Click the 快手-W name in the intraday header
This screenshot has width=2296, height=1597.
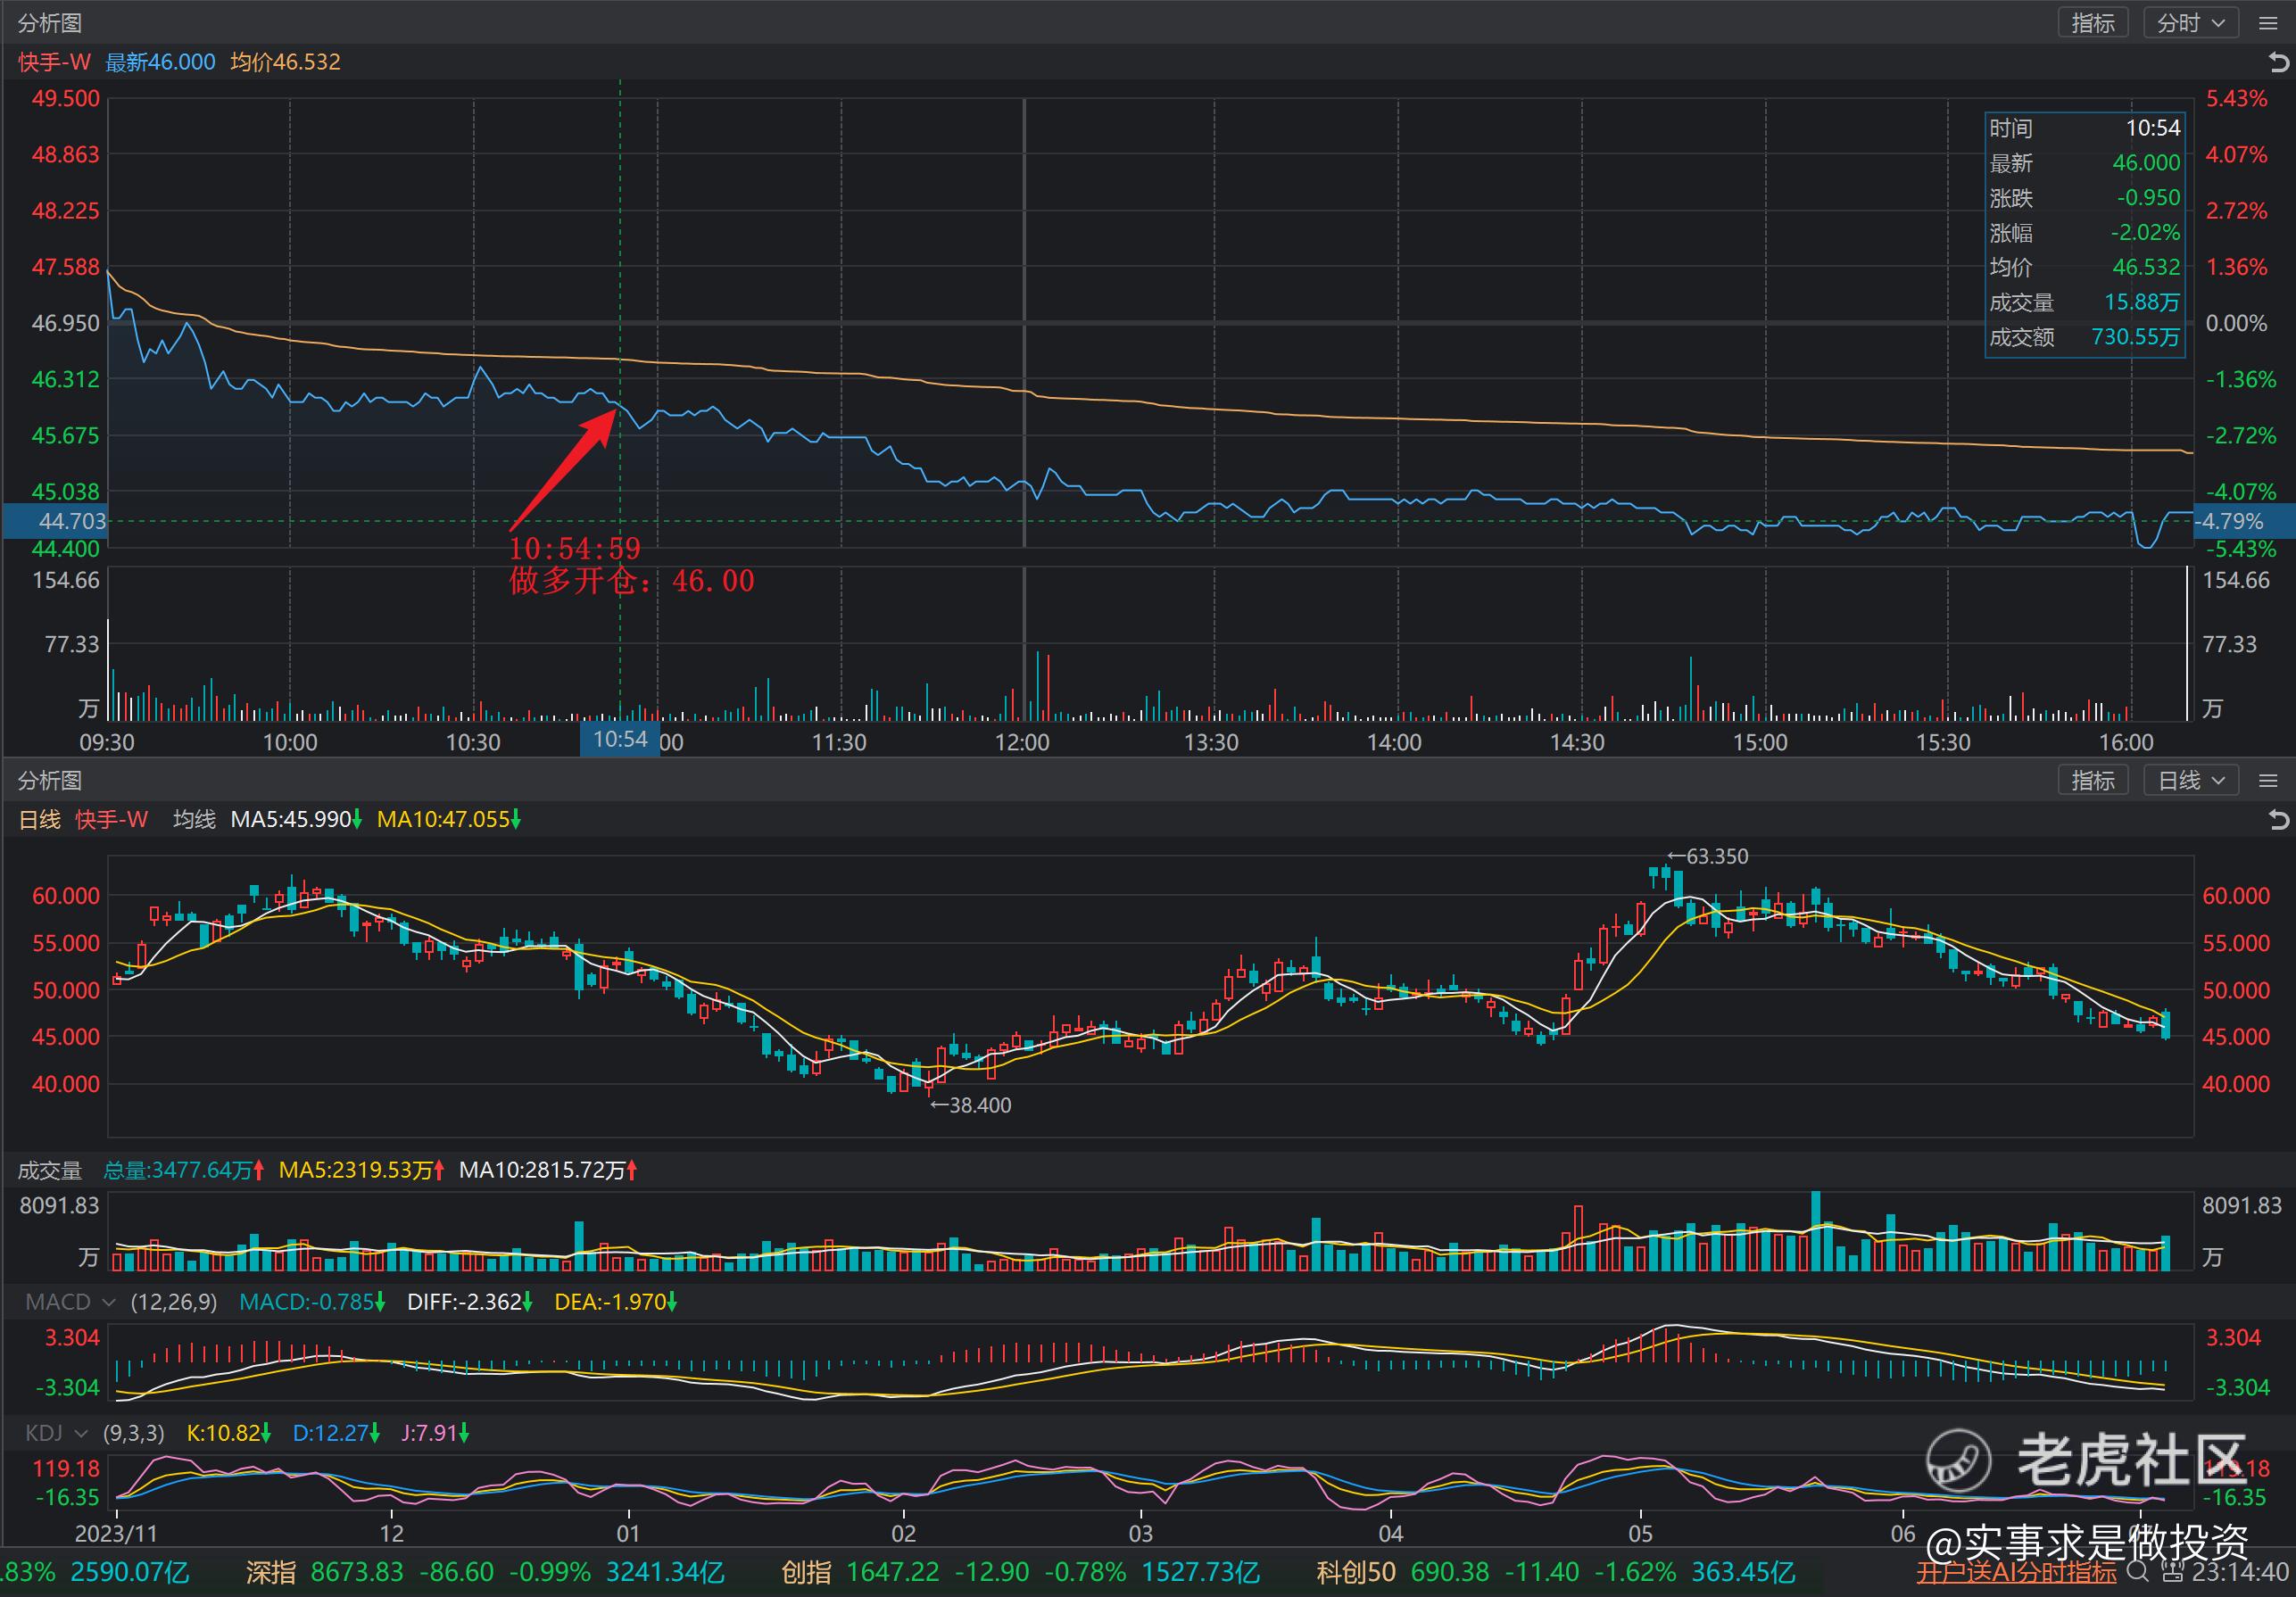point(54,62)
